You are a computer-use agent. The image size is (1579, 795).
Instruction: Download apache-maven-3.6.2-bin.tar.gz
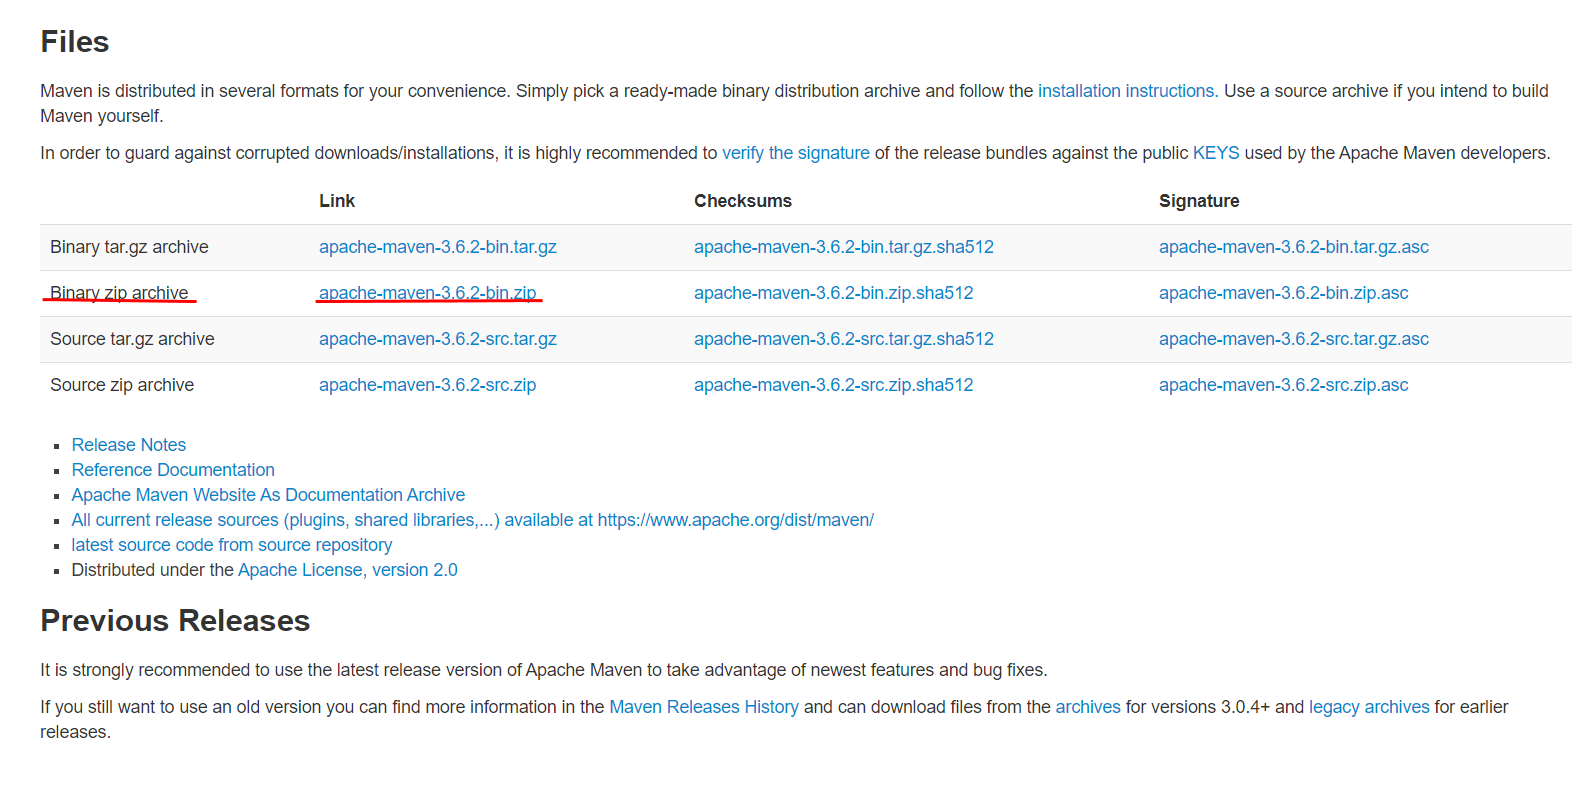pos(438,247)
